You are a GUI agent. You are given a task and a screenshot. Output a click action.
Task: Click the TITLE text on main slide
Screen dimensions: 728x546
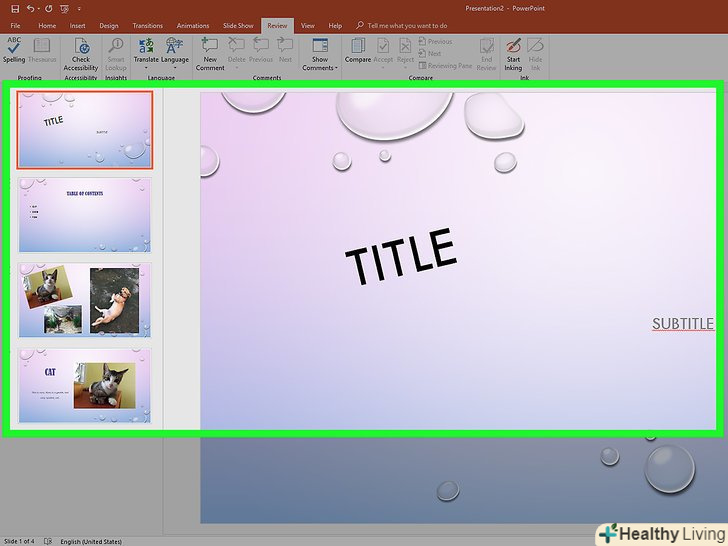(401, 256)
